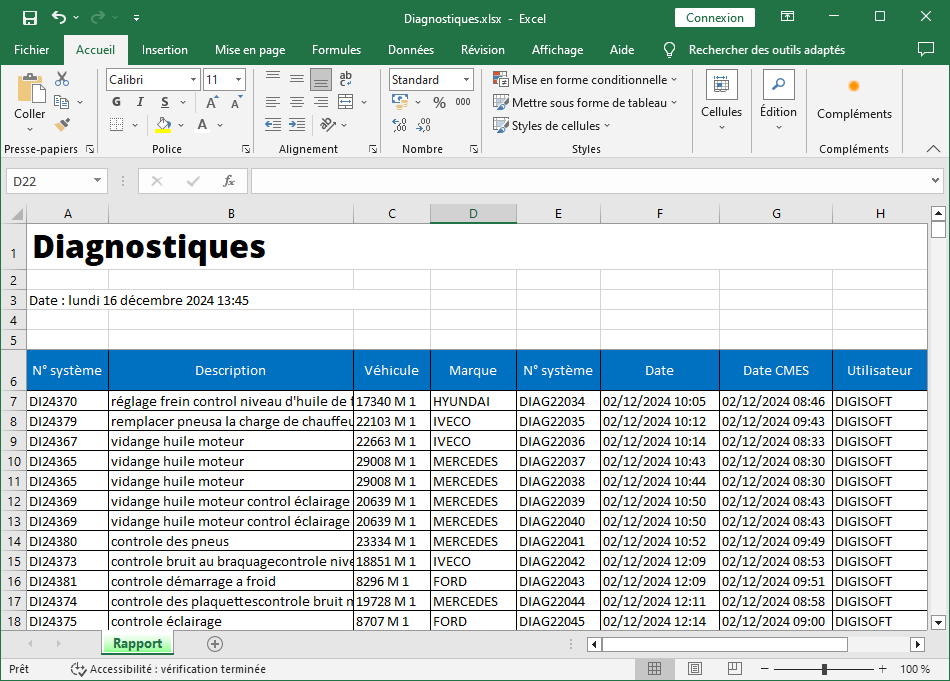The width and height of the screenshot is (950, 681).
Task: Click the Save icon in title bar
Action: (30, 18)
